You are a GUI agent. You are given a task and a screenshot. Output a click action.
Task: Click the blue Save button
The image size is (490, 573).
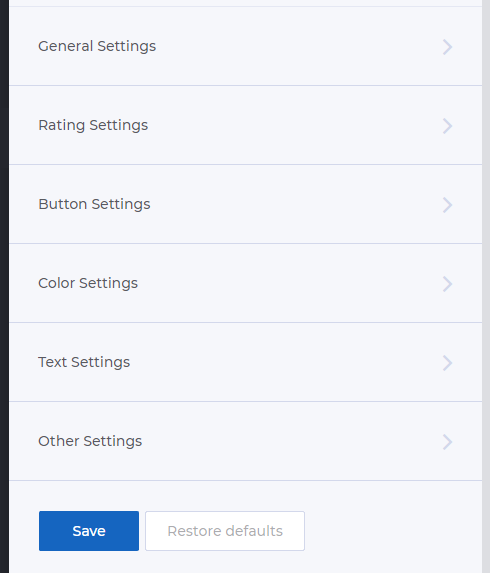point(89,531)
